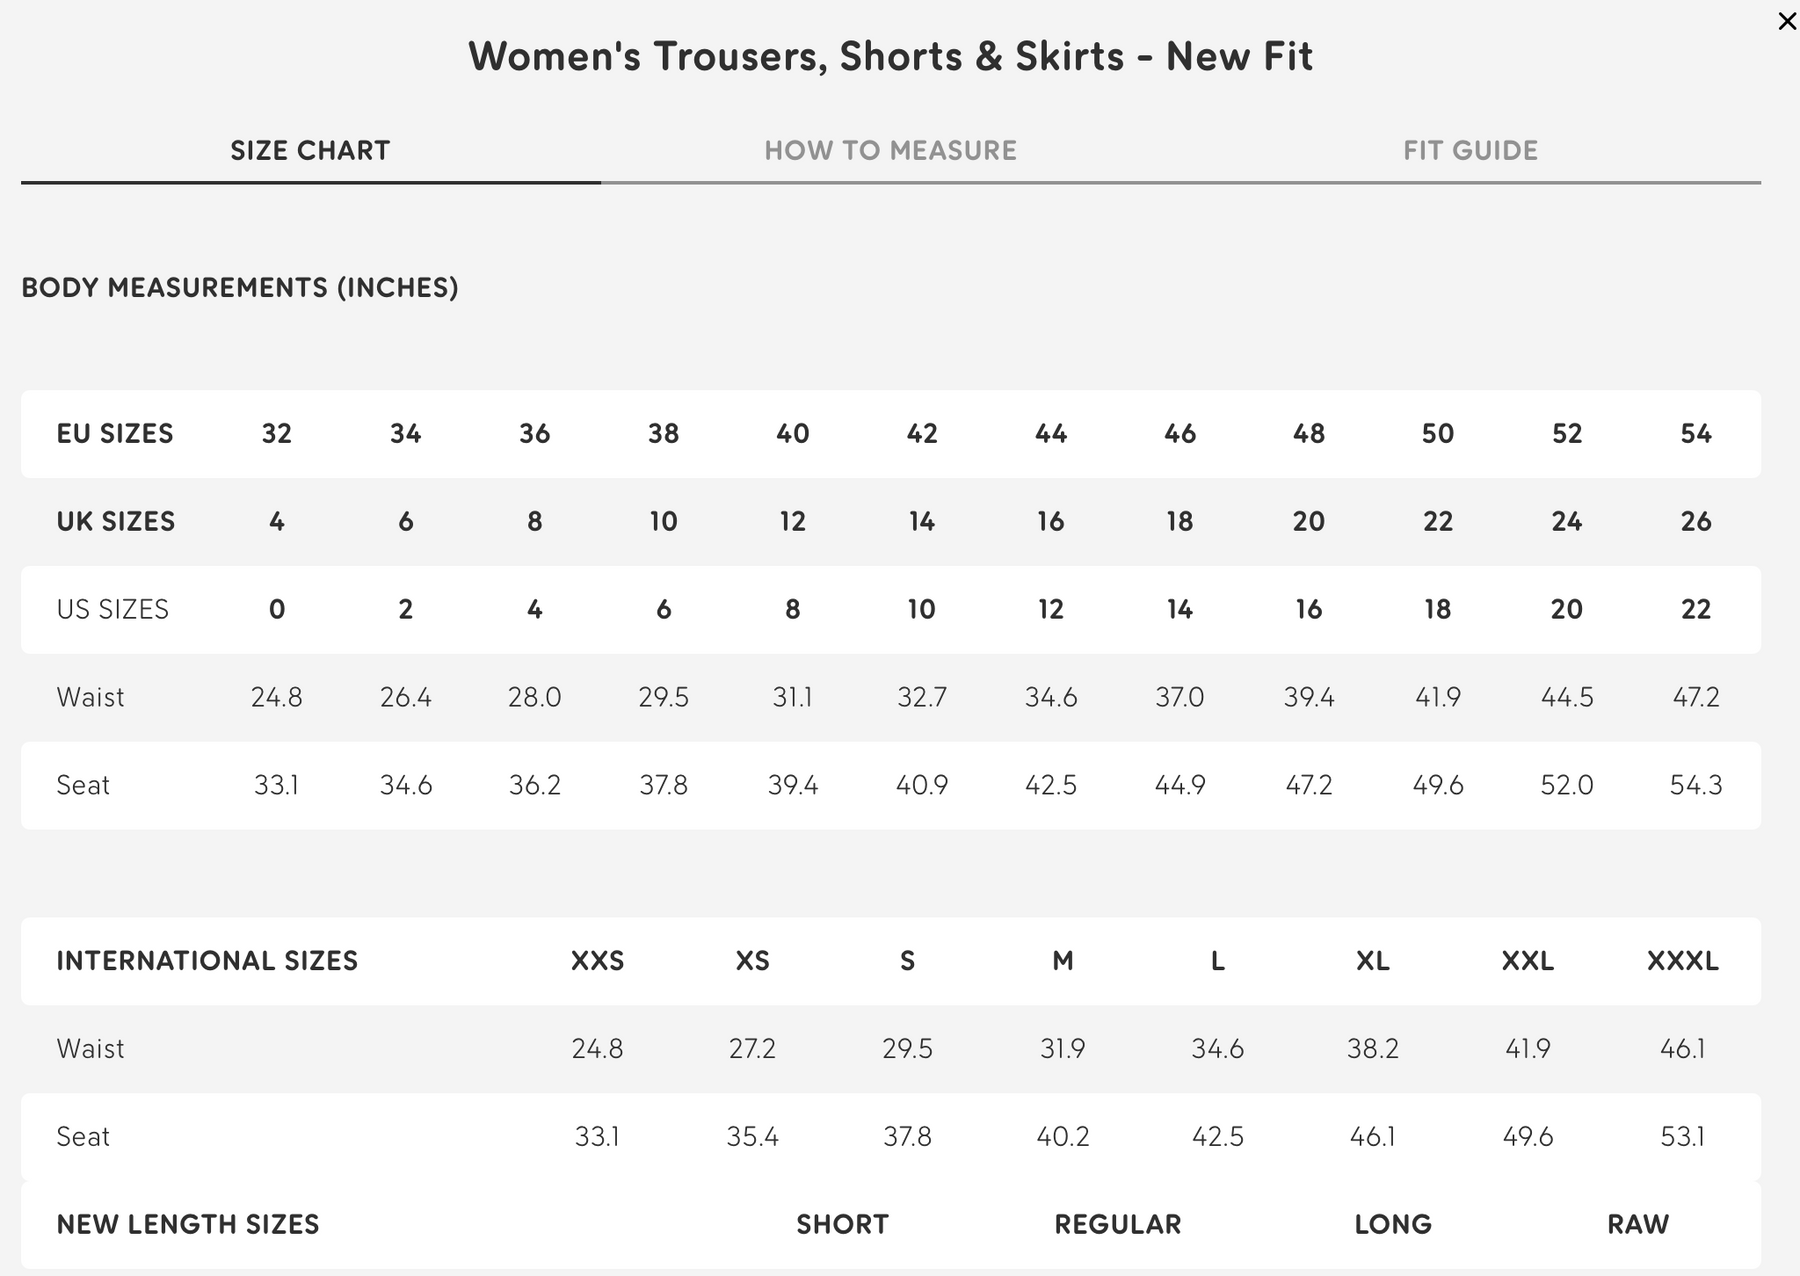
Task: Click the INTERNATIONAL SIZES row label
Action: pyautogui.click(x=207, y=962)
